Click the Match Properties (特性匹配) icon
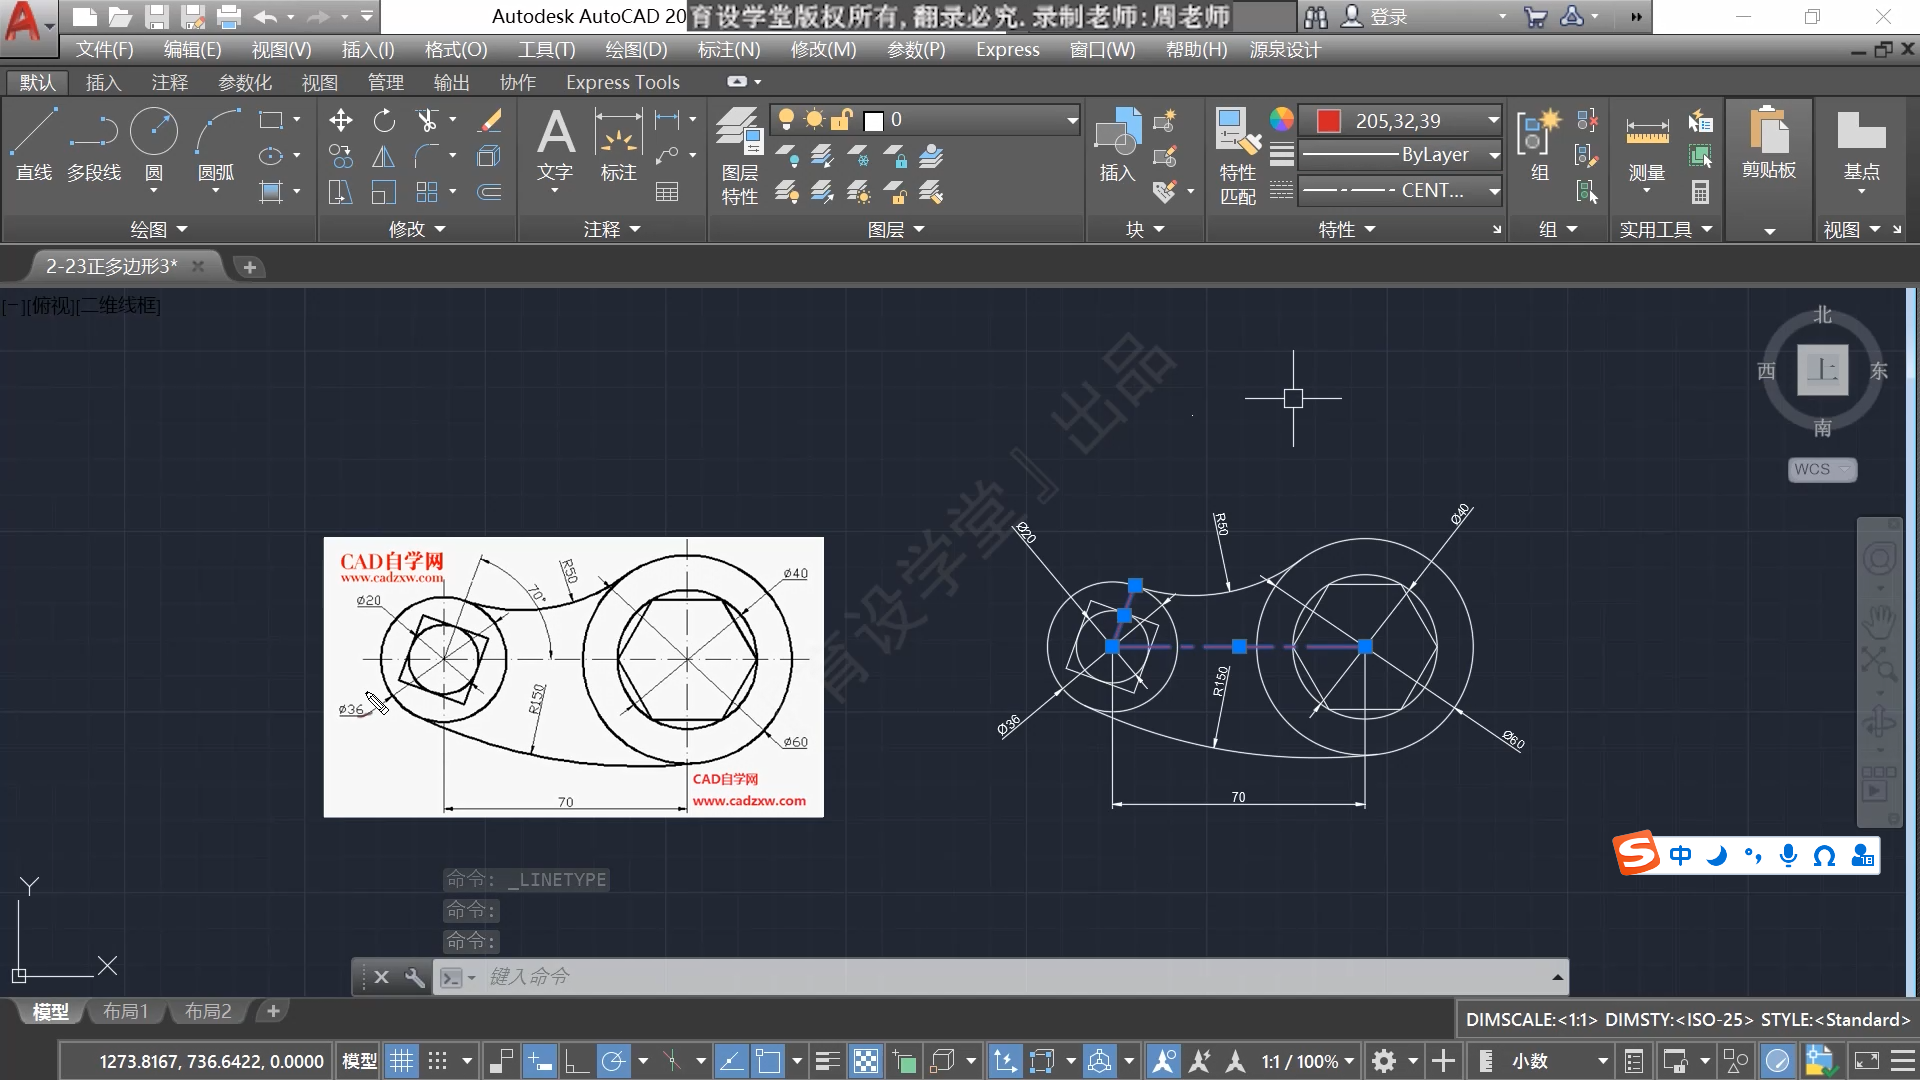1920x1080 pixels. tap(1238, 156)
